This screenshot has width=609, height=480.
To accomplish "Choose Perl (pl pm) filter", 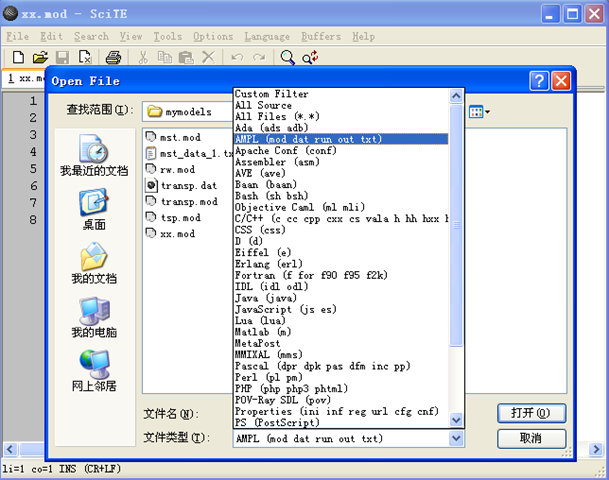I will (341, 377).
